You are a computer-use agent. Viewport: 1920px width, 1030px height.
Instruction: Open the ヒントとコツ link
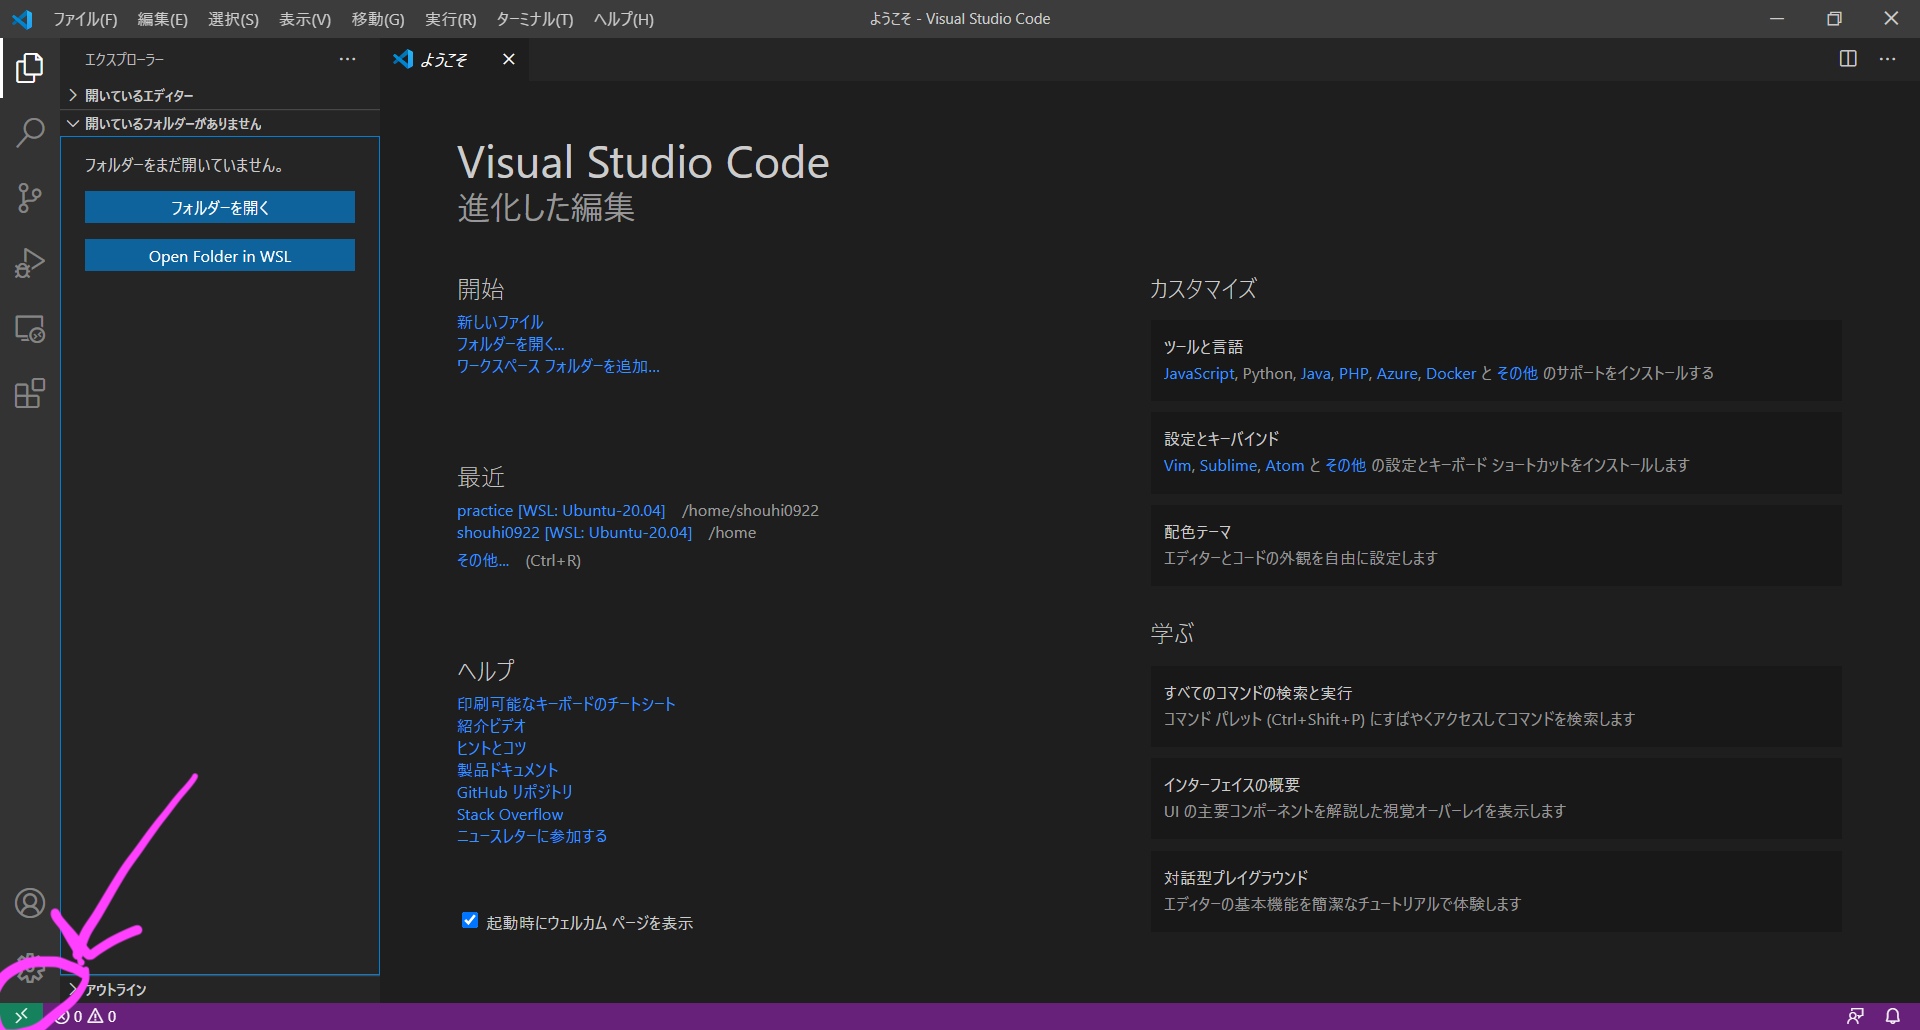tap(491, 748)
